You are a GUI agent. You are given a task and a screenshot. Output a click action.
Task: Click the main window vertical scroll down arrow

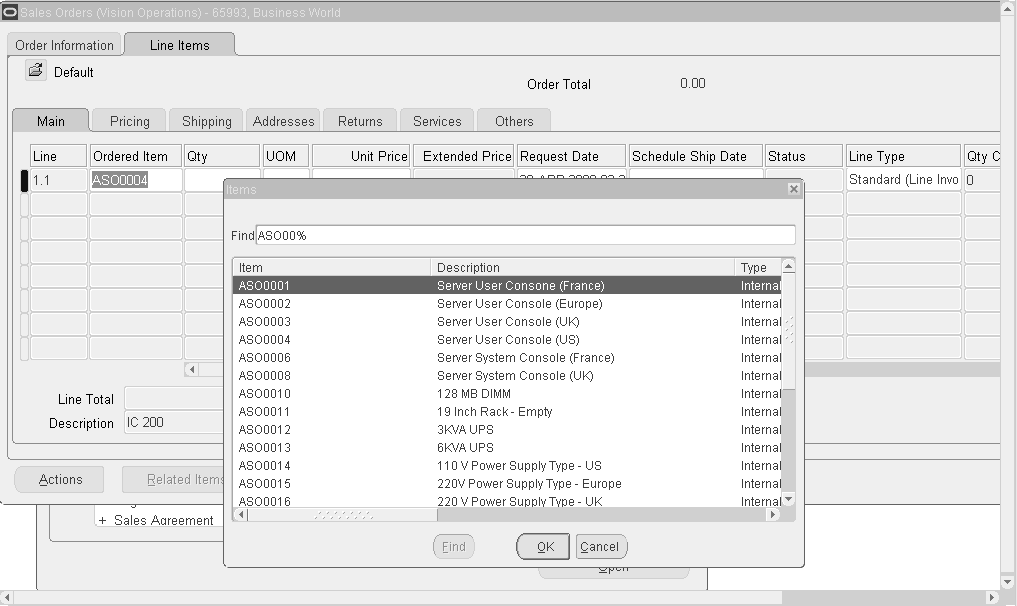point(1007,582)
